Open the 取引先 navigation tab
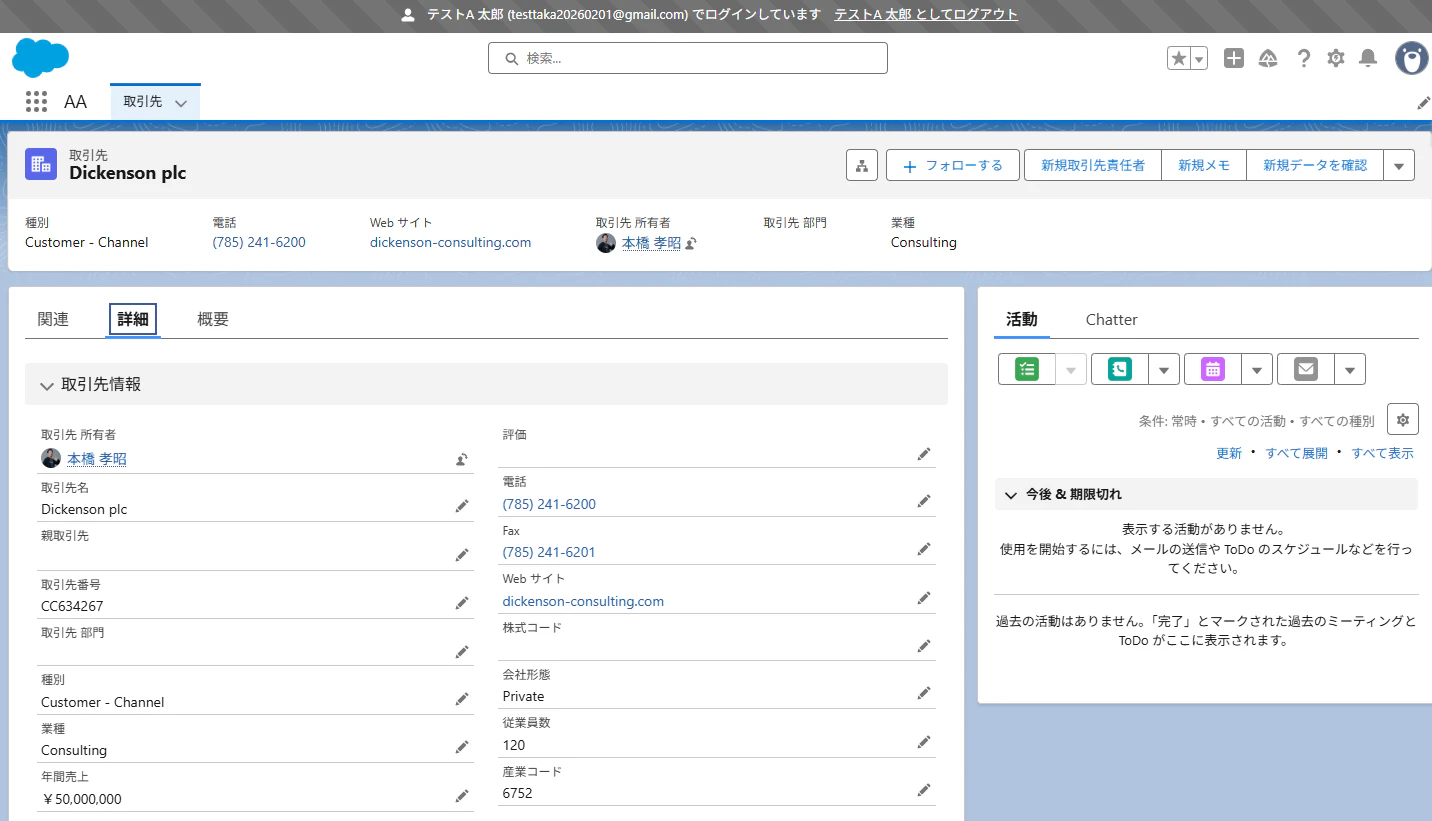 tap(143, 102)
